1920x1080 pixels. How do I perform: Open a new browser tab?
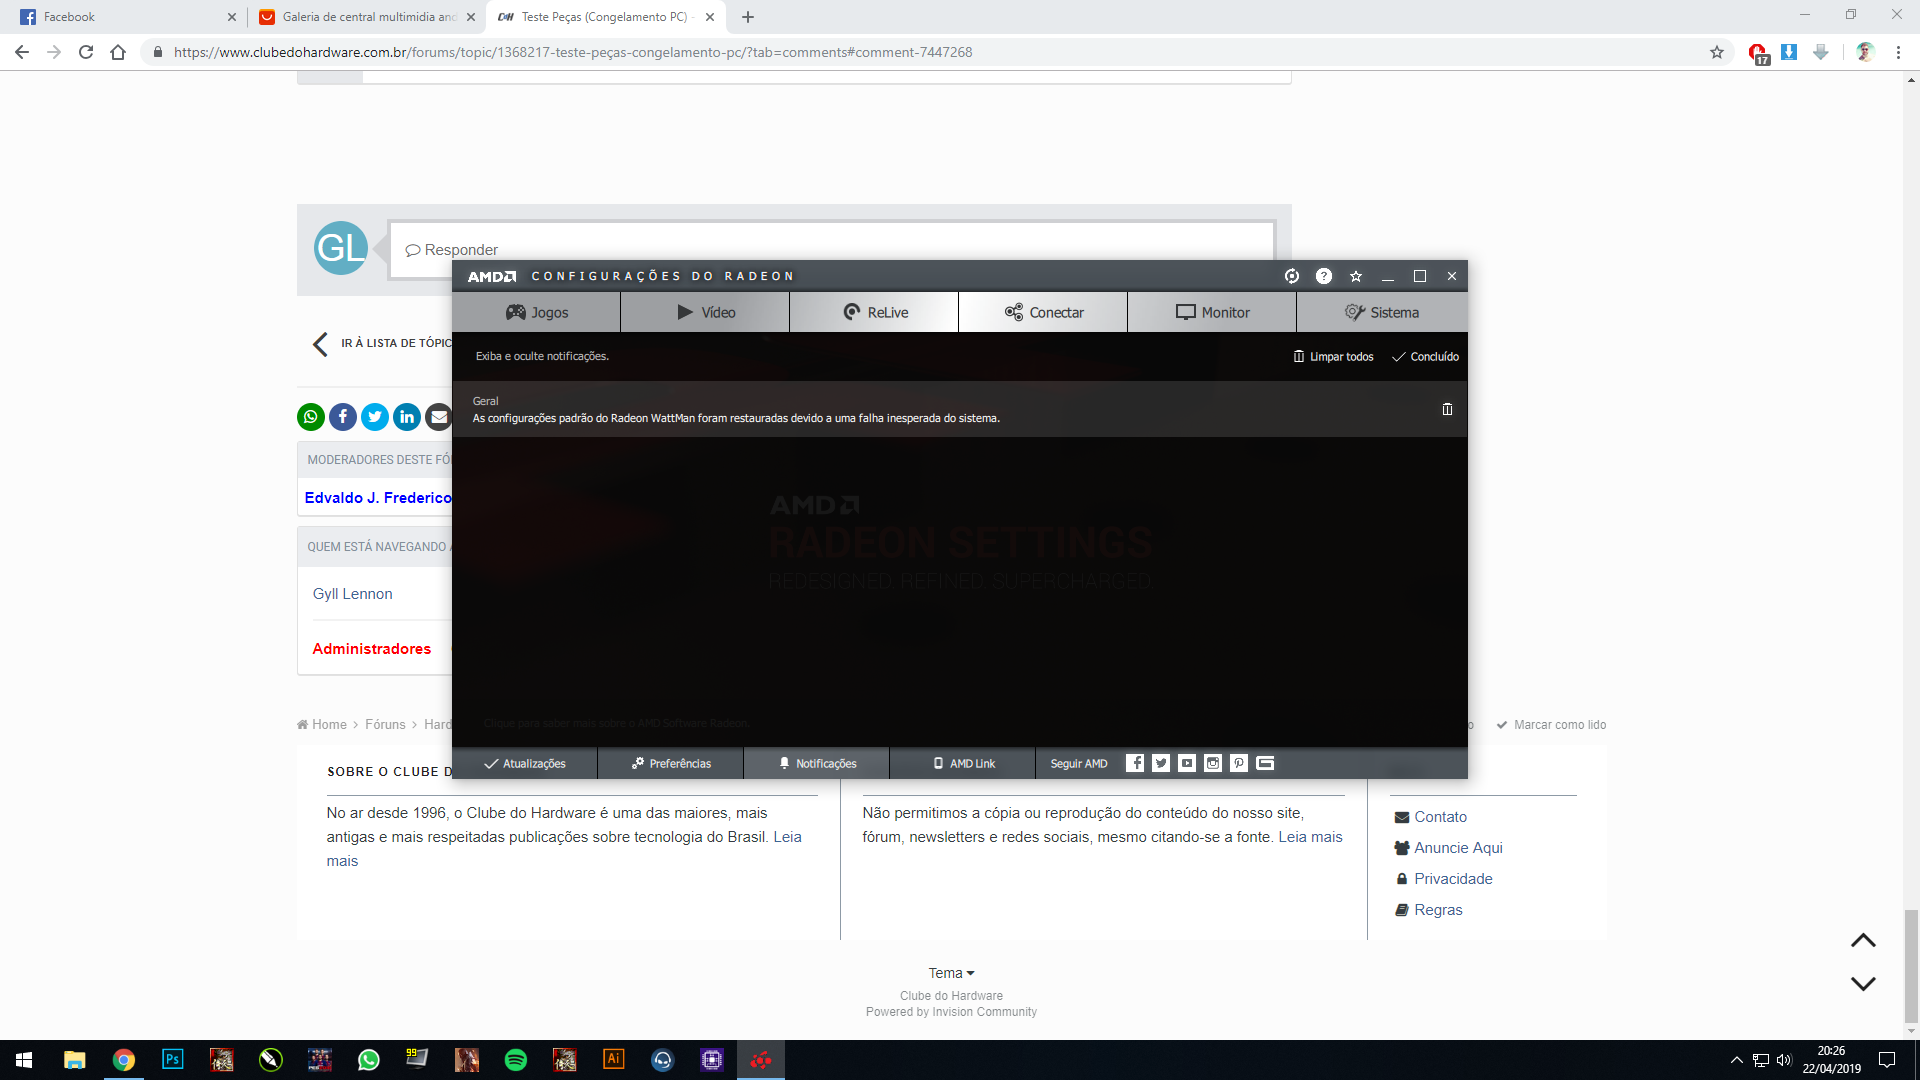click(748, 17)
